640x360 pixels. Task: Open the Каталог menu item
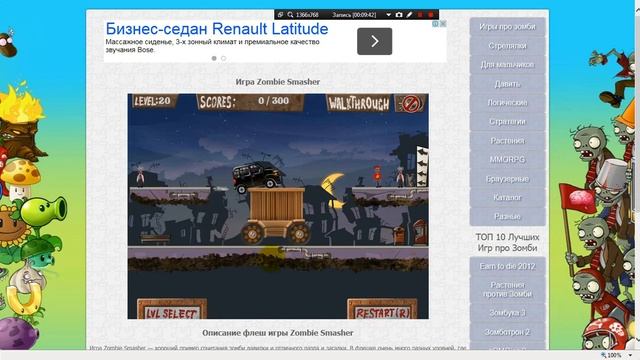coord(507,198)
